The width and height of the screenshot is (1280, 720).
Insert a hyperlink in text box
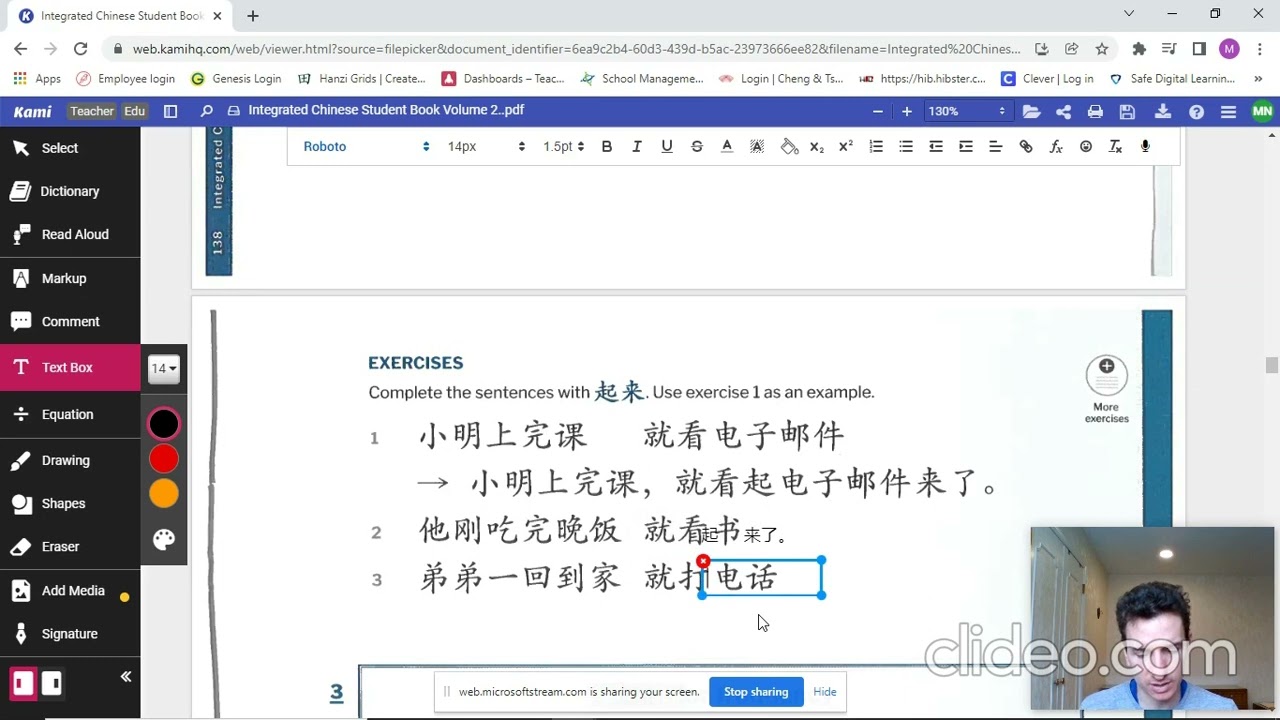click(x=1025, y=146)
